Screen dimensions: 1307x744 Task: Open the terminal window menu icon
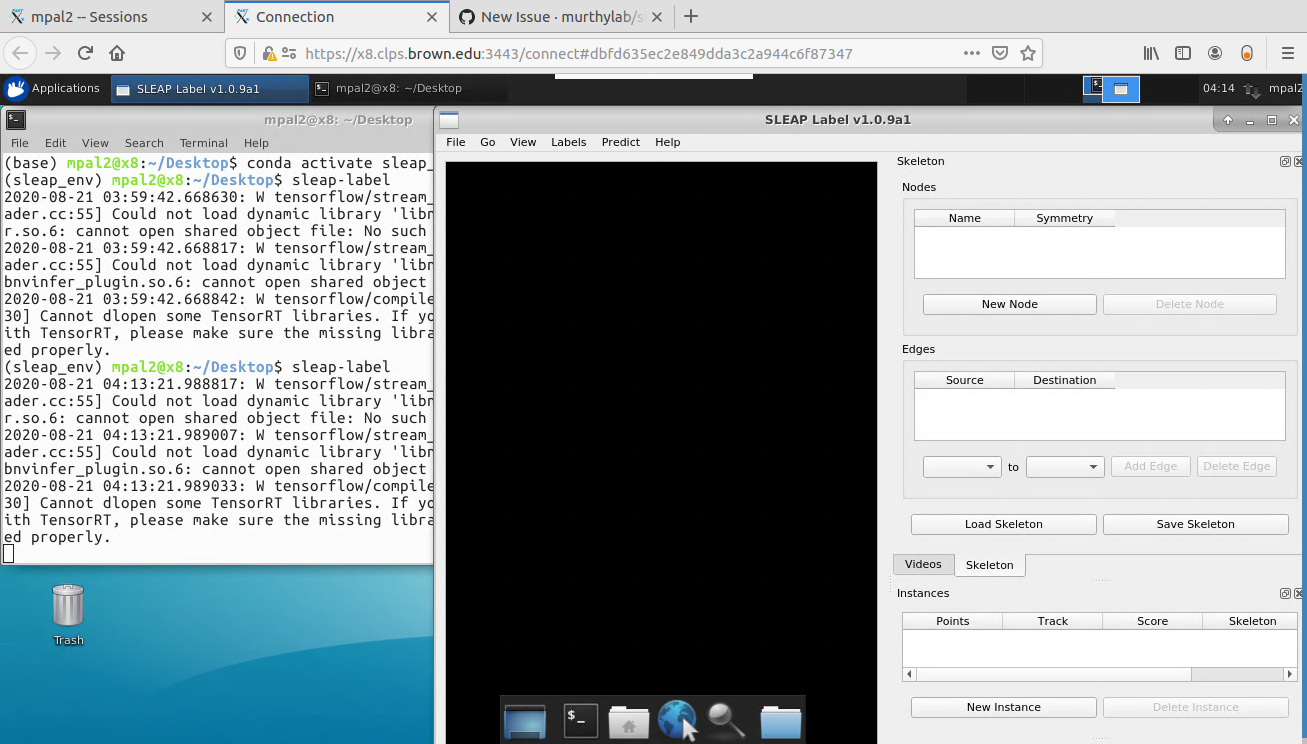click(15, 120)
